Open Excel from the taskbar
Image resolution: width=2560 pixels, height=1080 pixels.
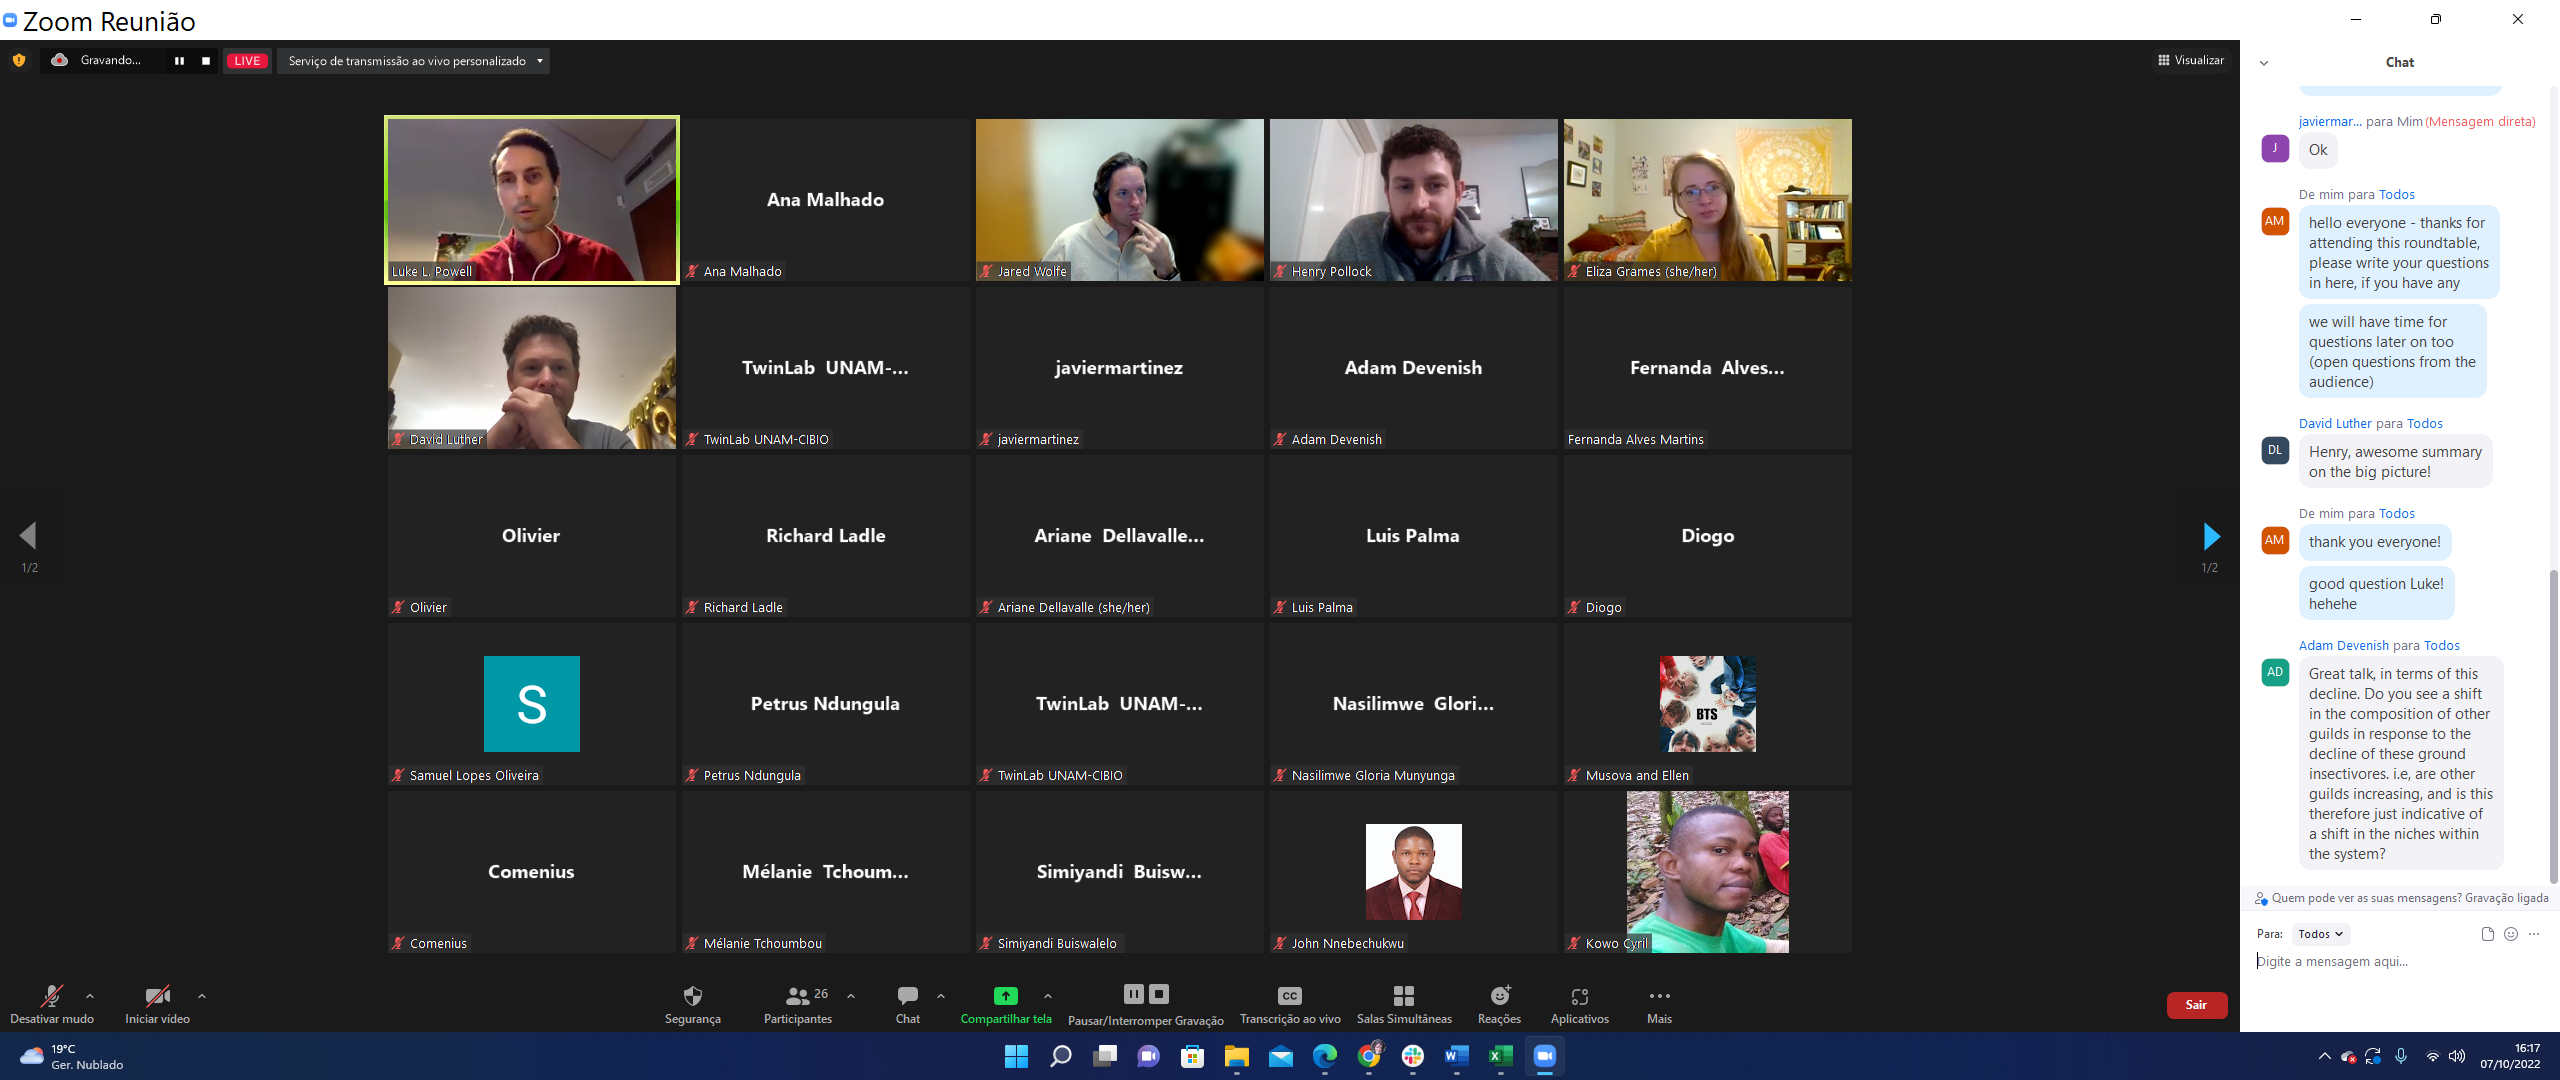1501,1056
